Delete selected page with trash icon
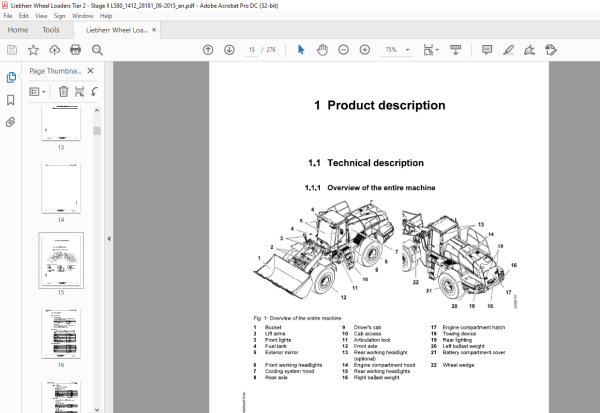 pyautogui.click(x=63, y=91)
